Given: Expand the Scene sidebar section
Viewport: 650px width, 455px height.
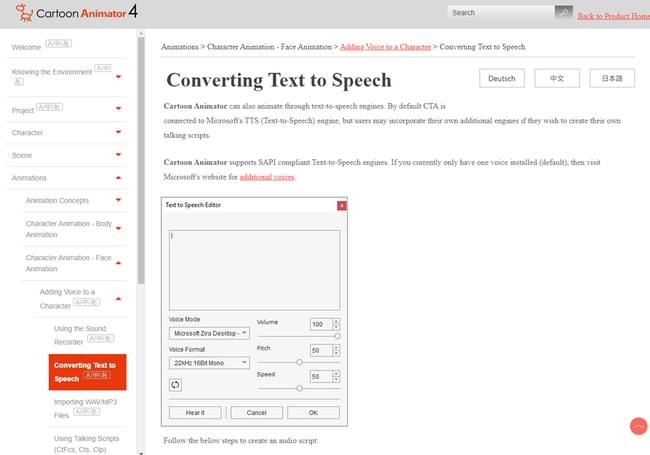Looking at the screenshot, I should [118, 155].
